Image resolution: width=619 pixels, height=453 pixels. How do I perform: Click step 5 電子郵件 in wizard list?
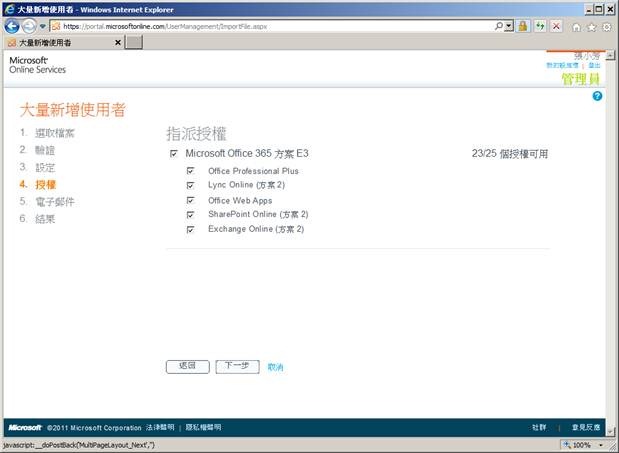point(55,202)
